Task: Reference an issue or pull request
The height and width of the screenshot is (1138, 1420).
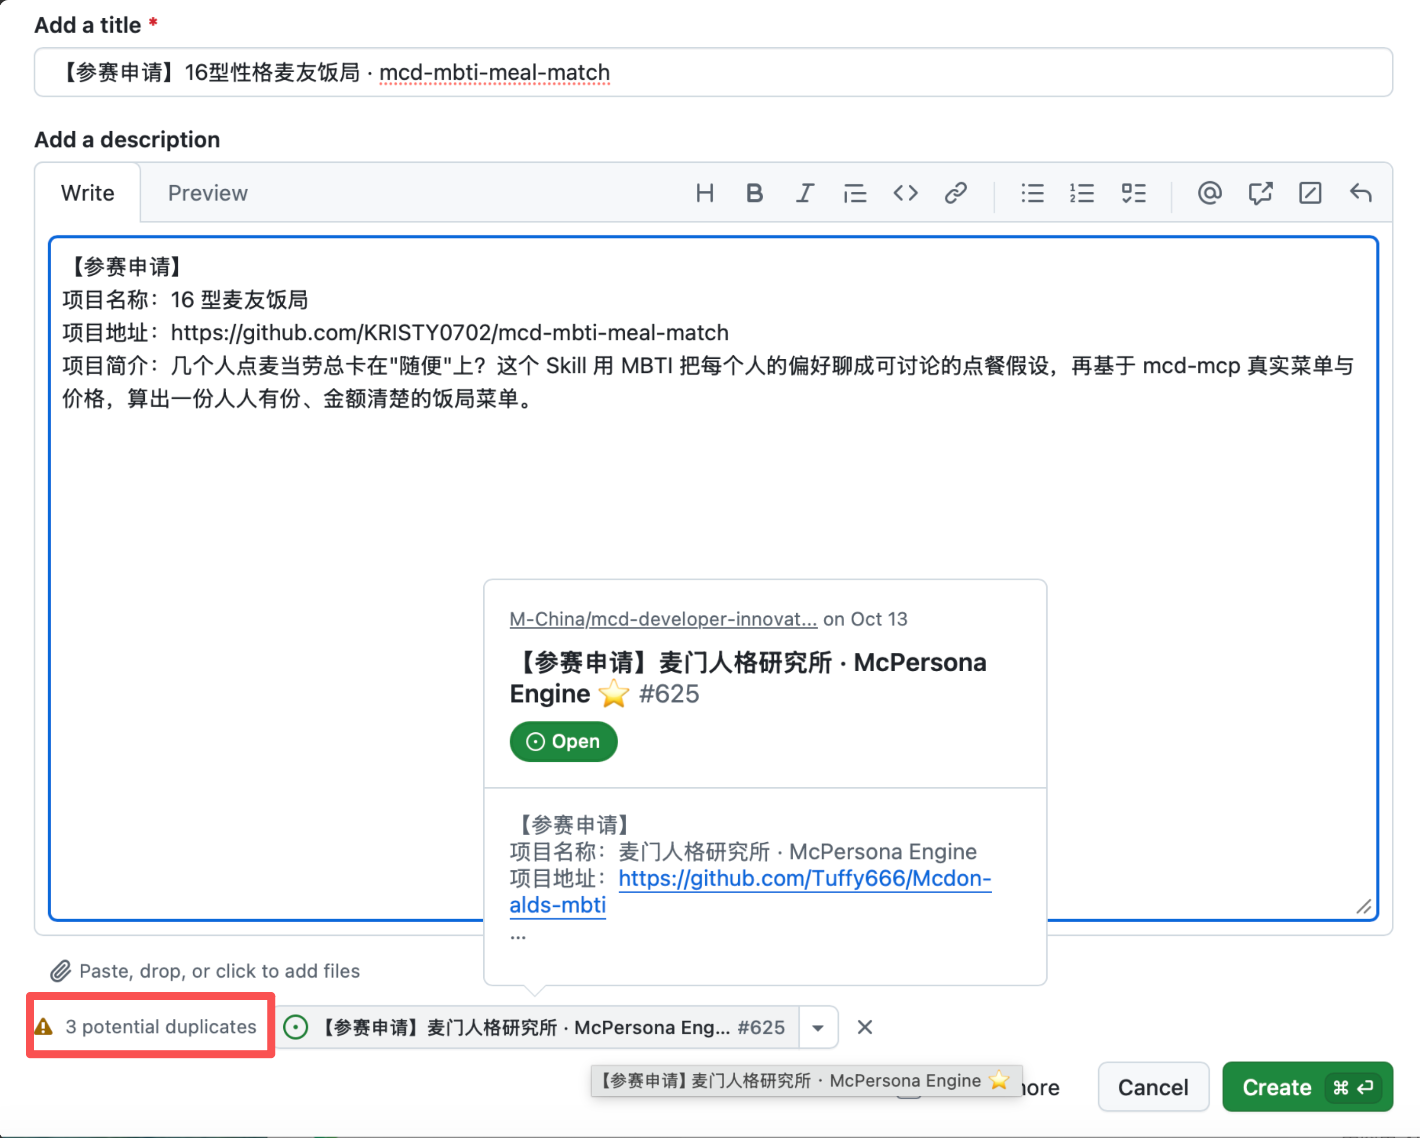Action: click(x=1260, y=193)
